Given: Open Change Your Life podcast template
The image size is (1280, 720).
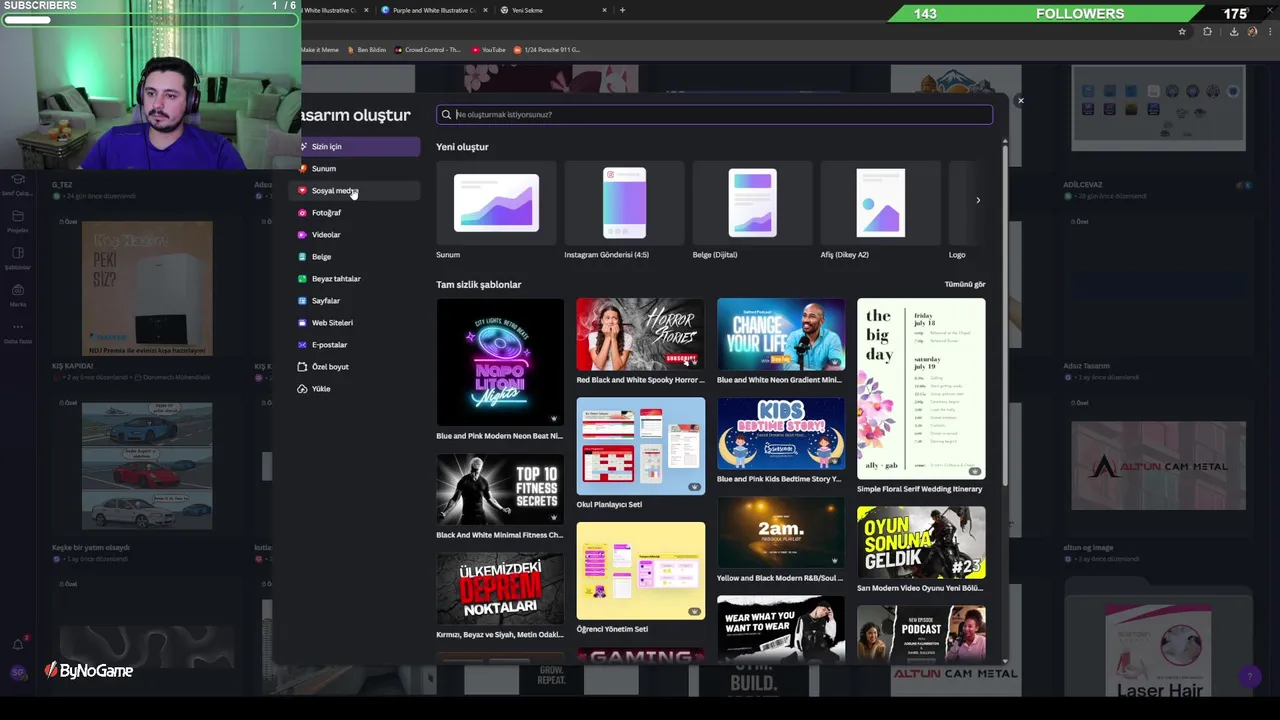Looking at the screenshot, I should pos(781,334).
